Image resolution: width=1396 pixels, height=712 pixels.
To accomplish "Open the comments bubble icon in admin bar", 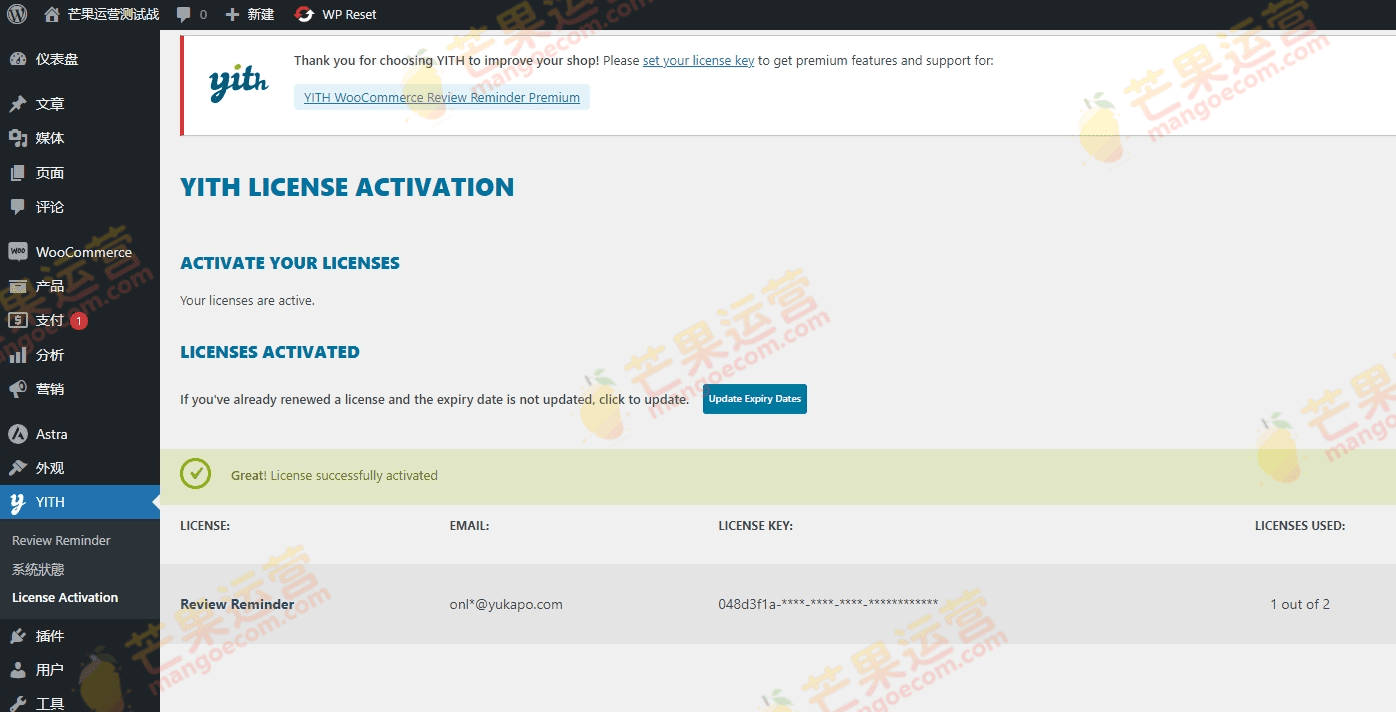I will coord(184,15).
